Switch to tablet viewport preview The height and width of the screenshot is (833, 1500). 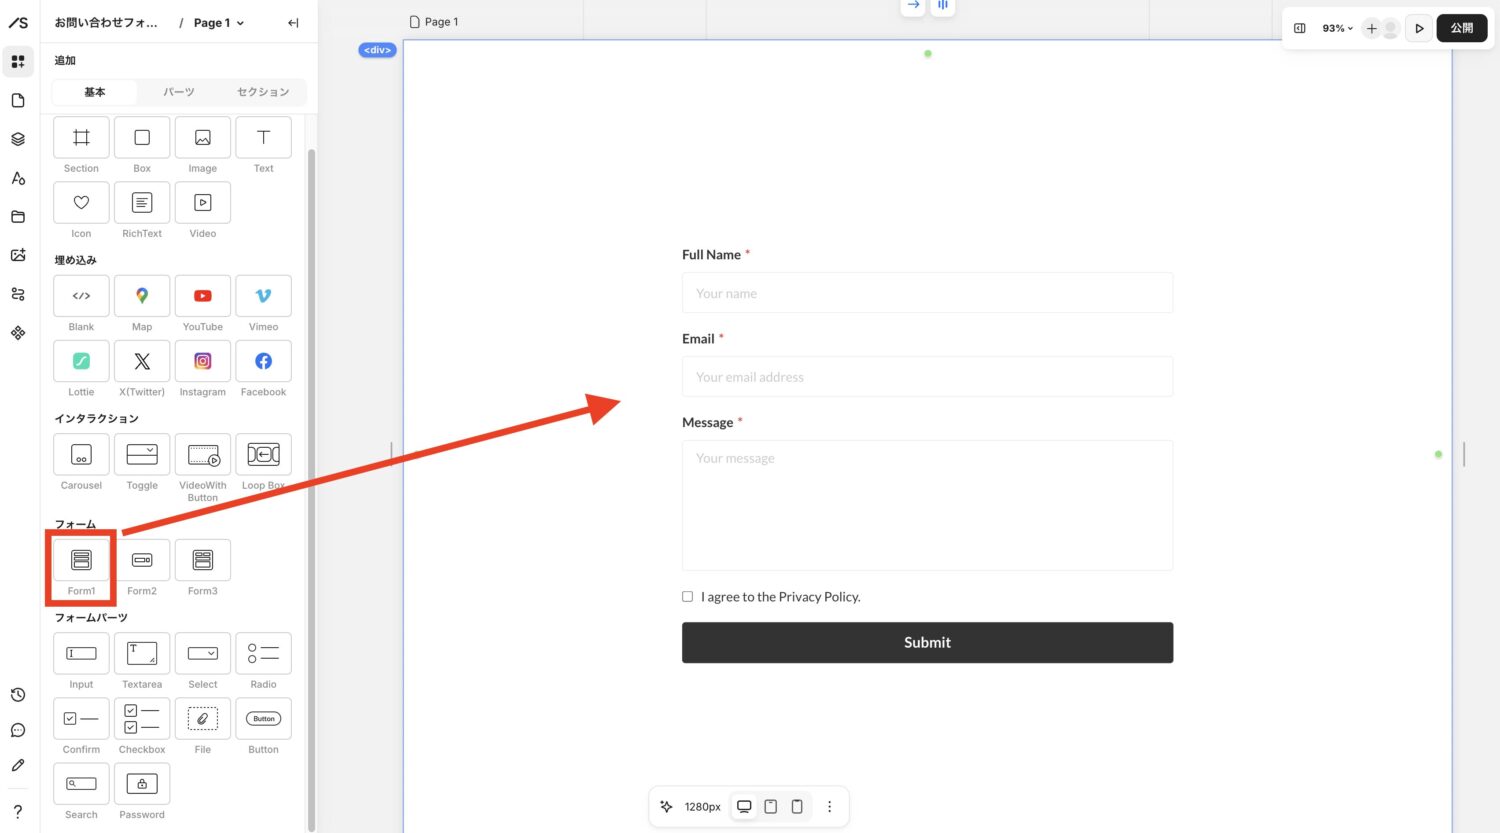tap(771, 807)
